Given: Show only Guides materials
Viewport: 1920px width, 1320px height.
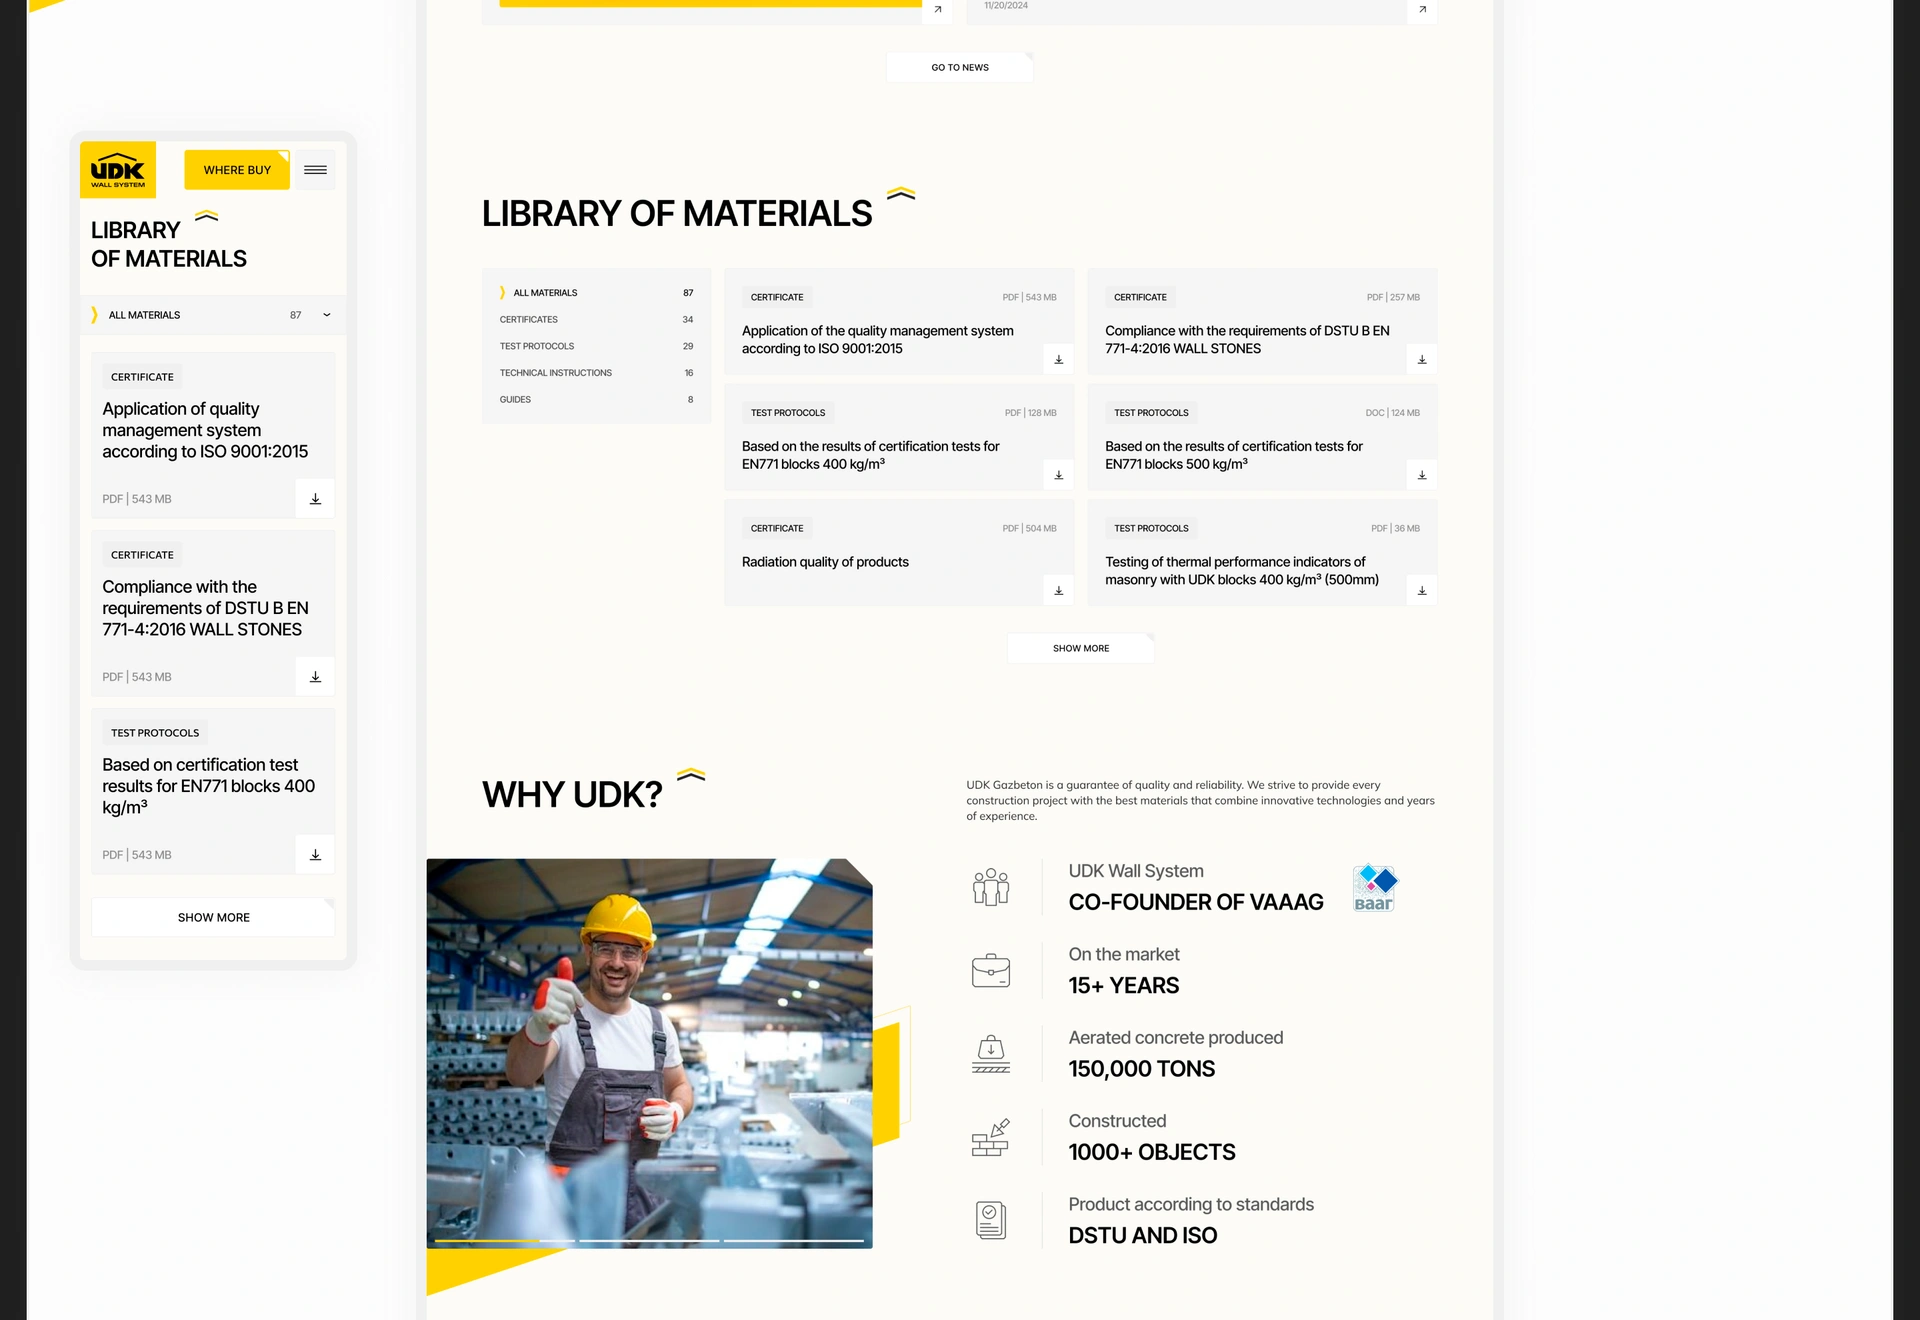Looking at the screenshot, I should coord(516,400).
